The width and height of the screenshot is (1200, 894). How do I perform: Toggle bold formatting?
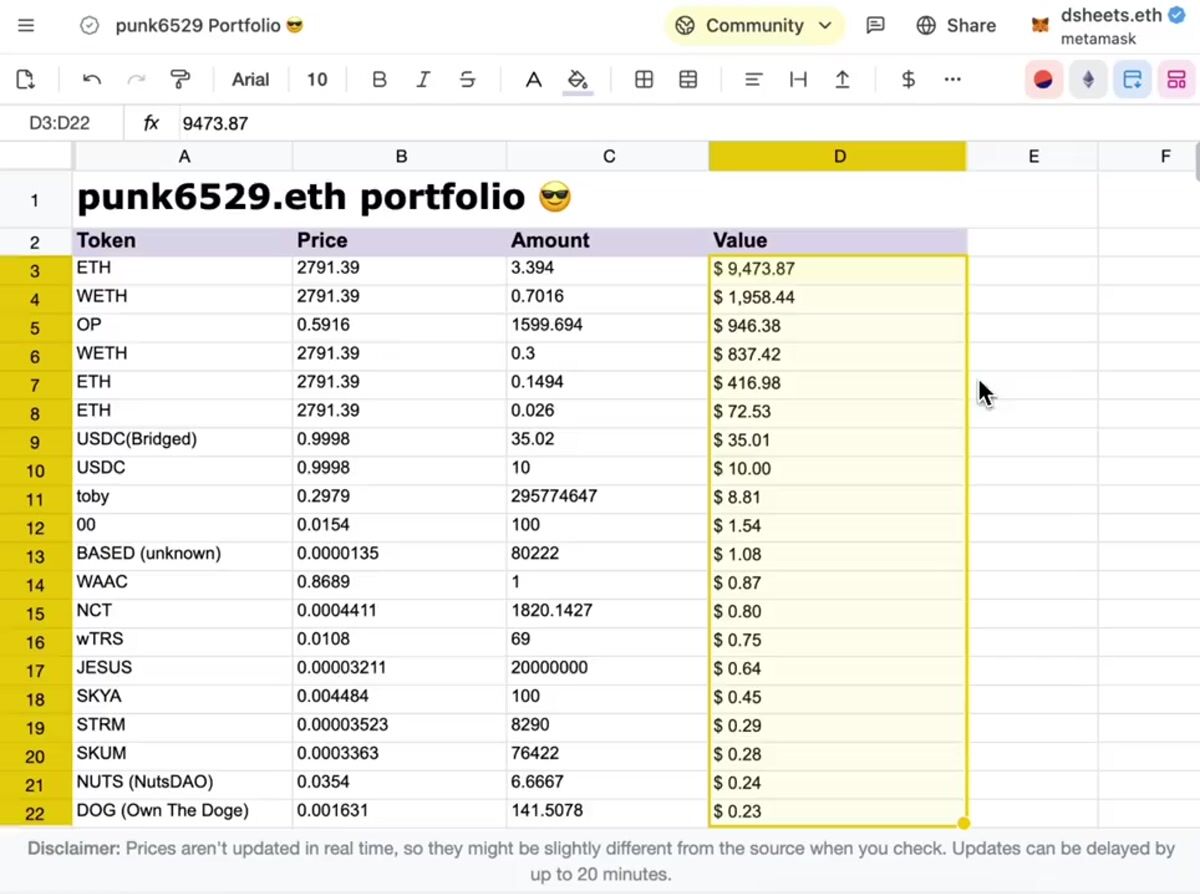(x=379, y=80)
